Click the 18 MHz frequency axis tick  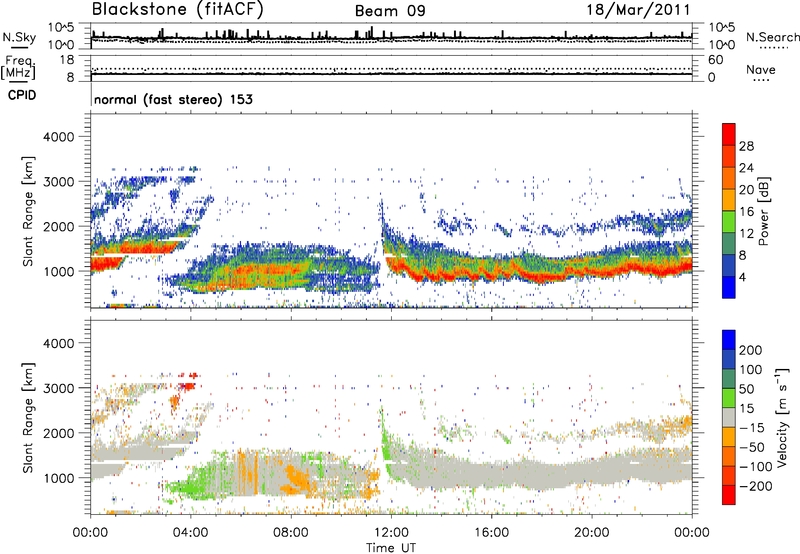tap(67, 60)
